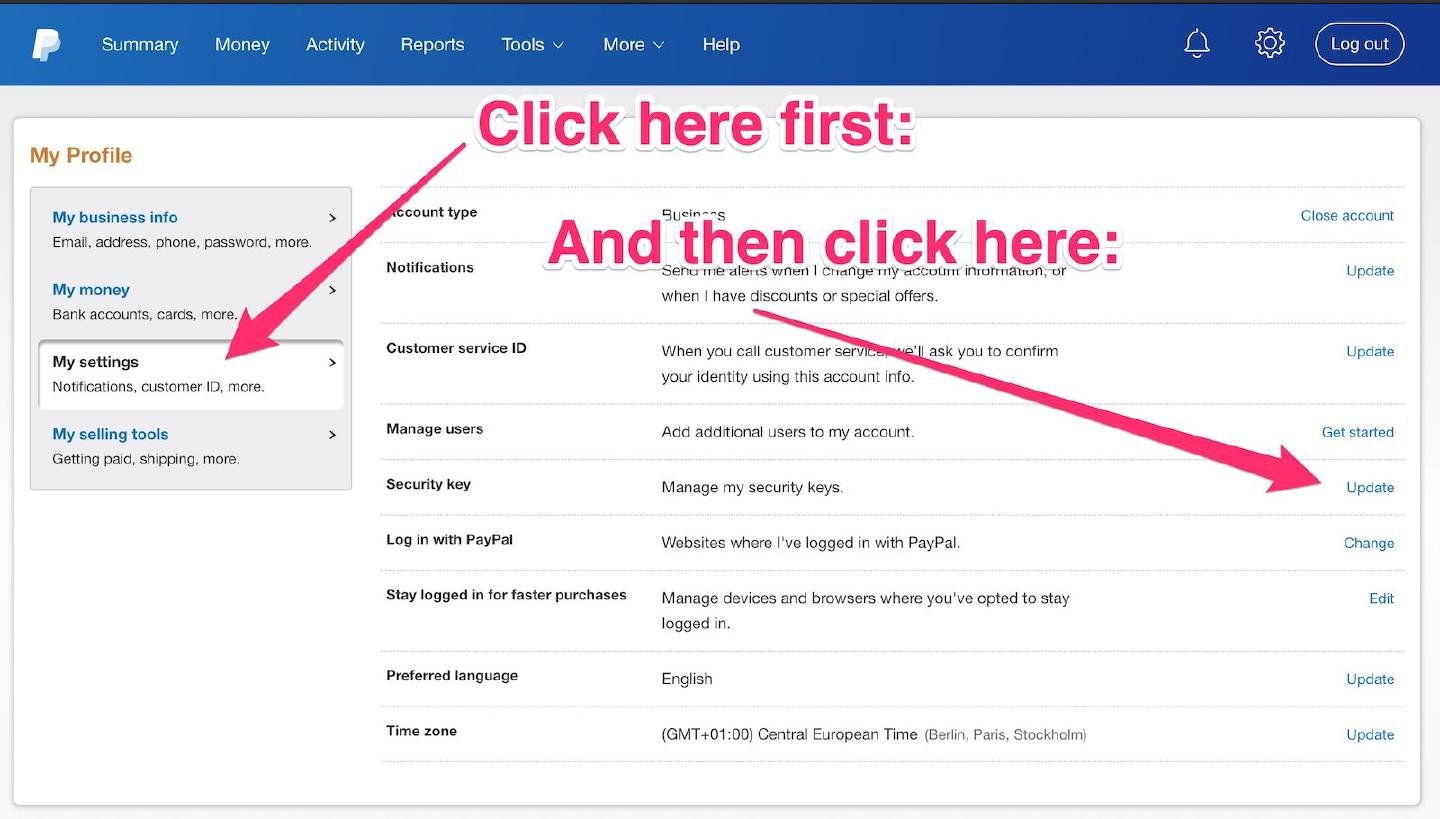Screen dimensions: 1440x819
Task: Click the Notifications row label
Action: 430,267
